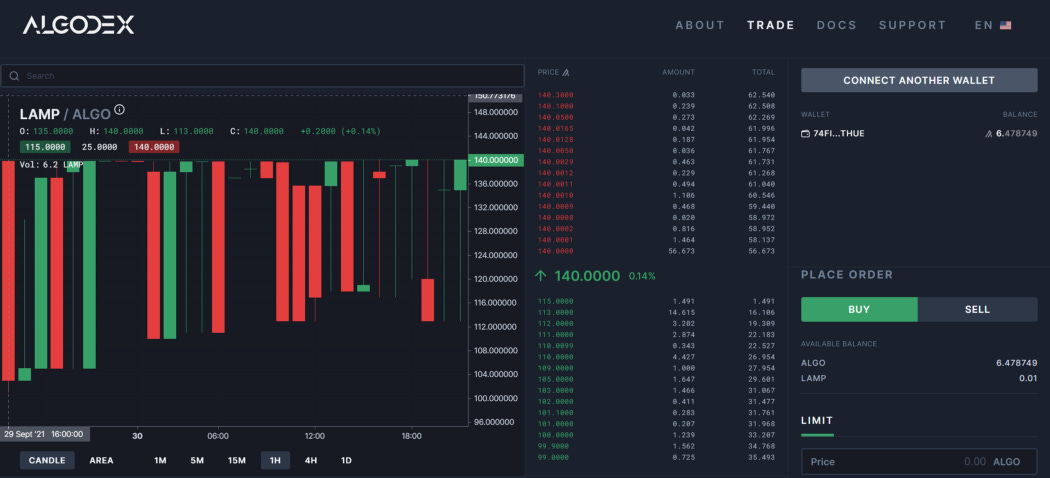Select sell order at 140.0128
This screenshot has height=478, width=1050.
[656, 139]
